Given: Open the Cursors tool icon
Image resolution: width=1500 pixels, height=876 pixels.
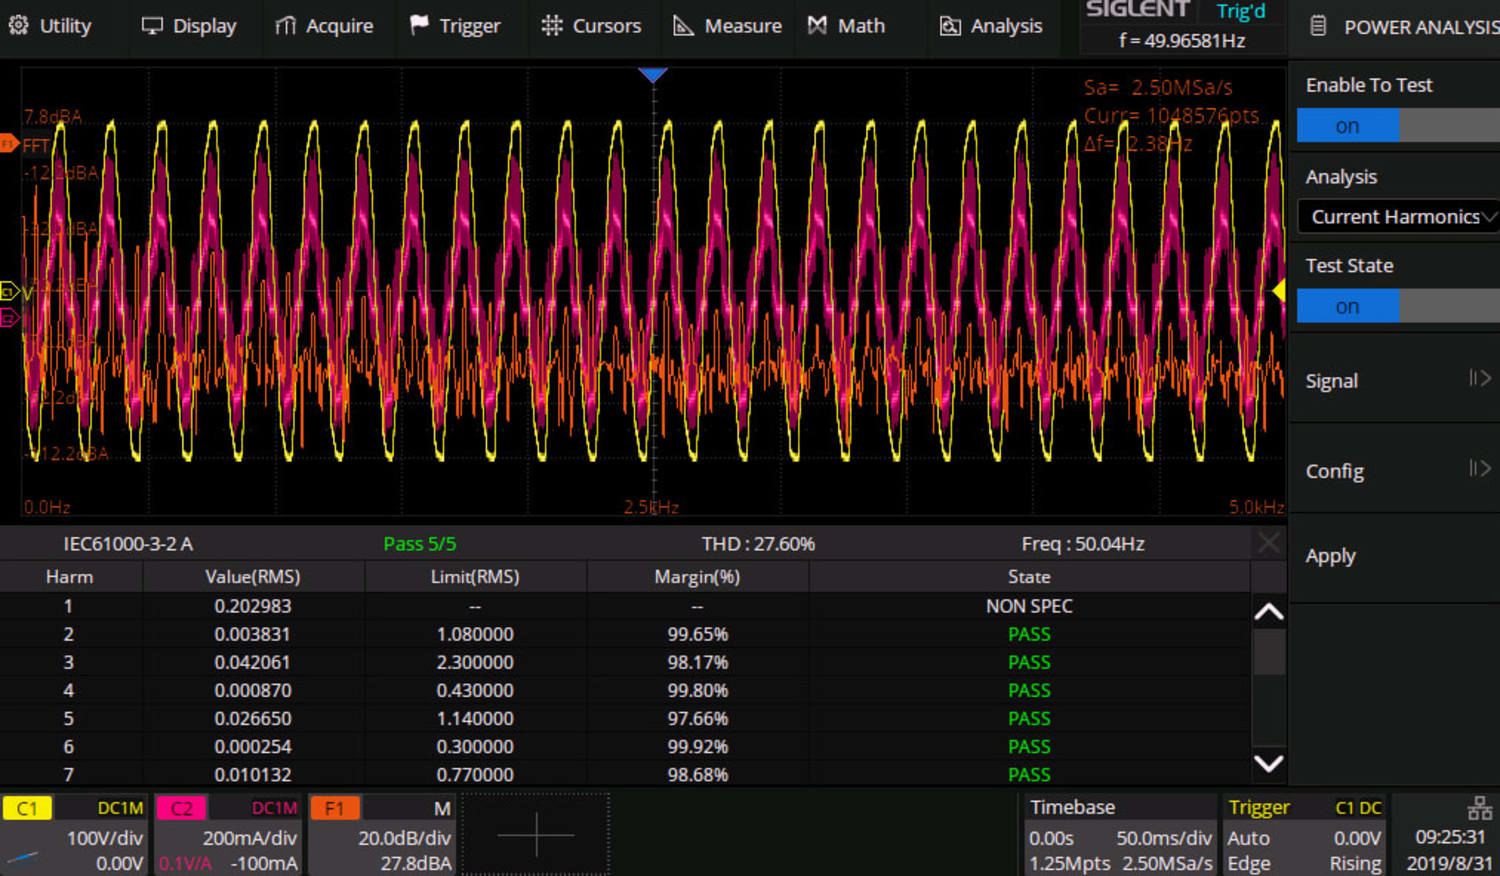Looking at the screenshot, I should [551, 24].
